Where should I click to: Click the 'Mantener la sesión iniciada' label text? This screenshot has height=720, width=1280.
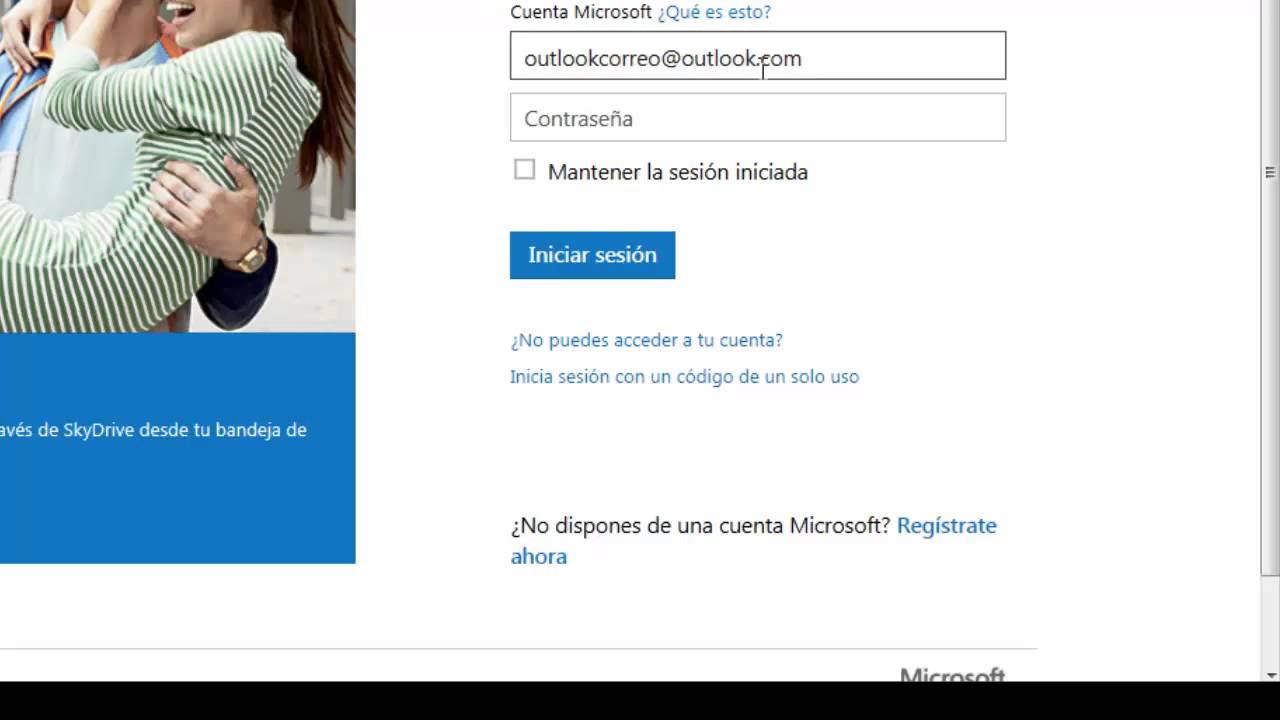click(678, 172)
